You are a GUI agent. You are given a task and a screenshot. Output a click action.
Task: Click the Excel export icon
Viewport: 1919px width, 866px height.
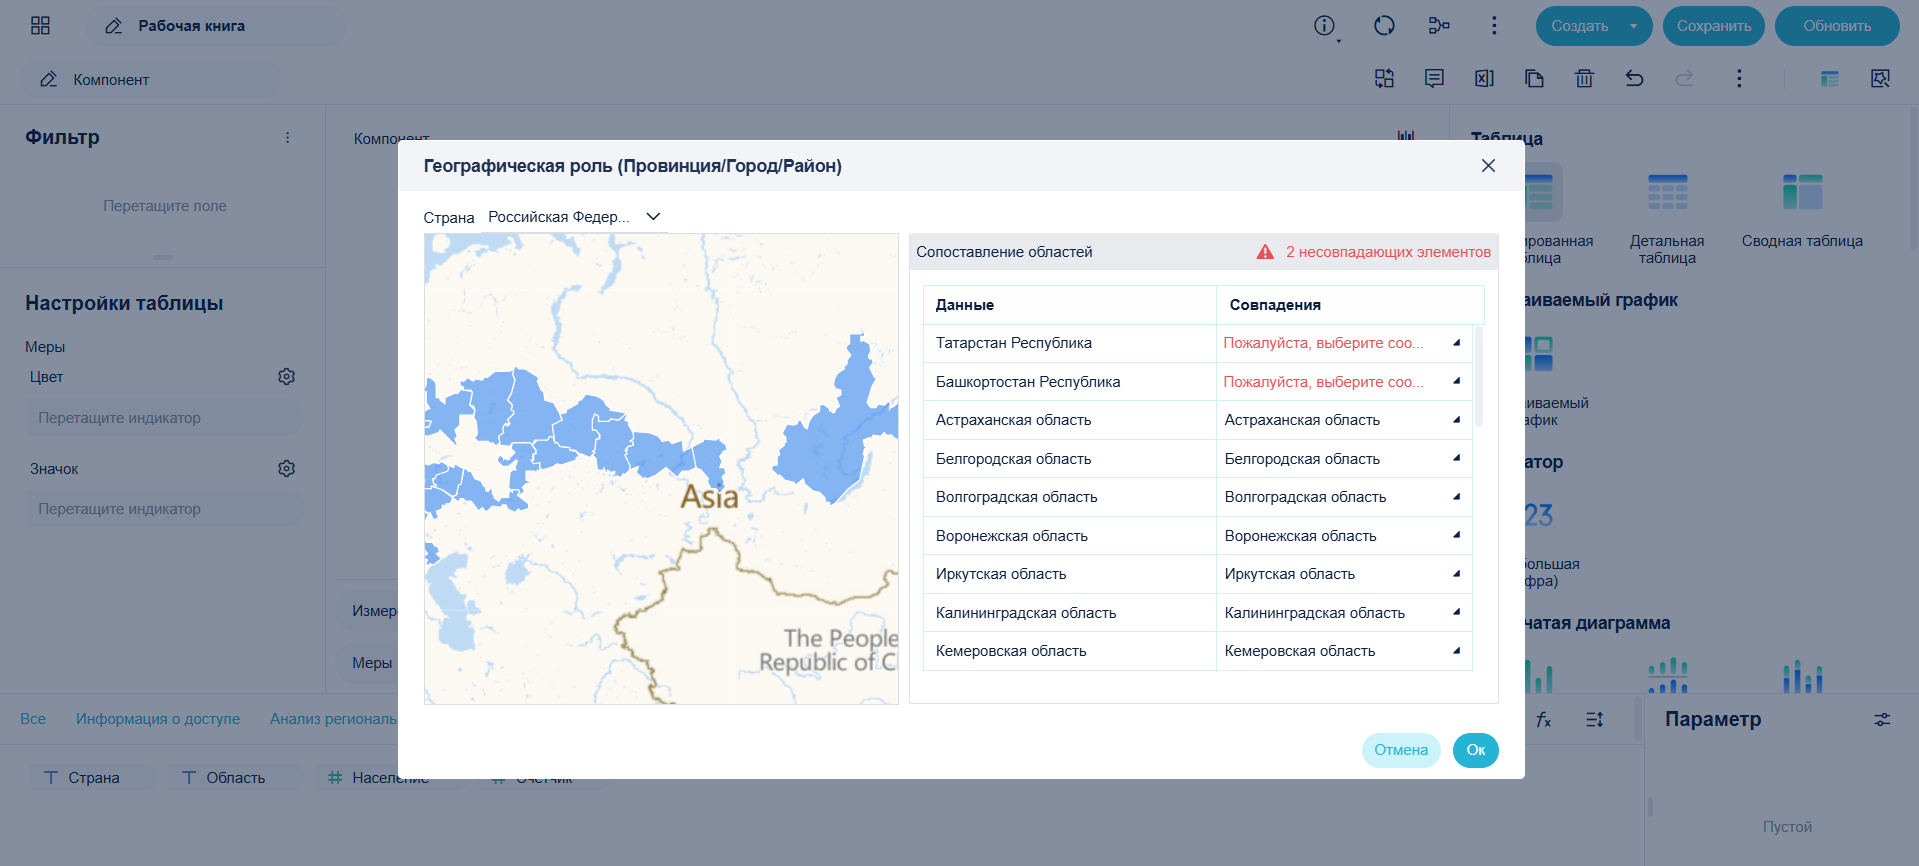click(1484, 79)
